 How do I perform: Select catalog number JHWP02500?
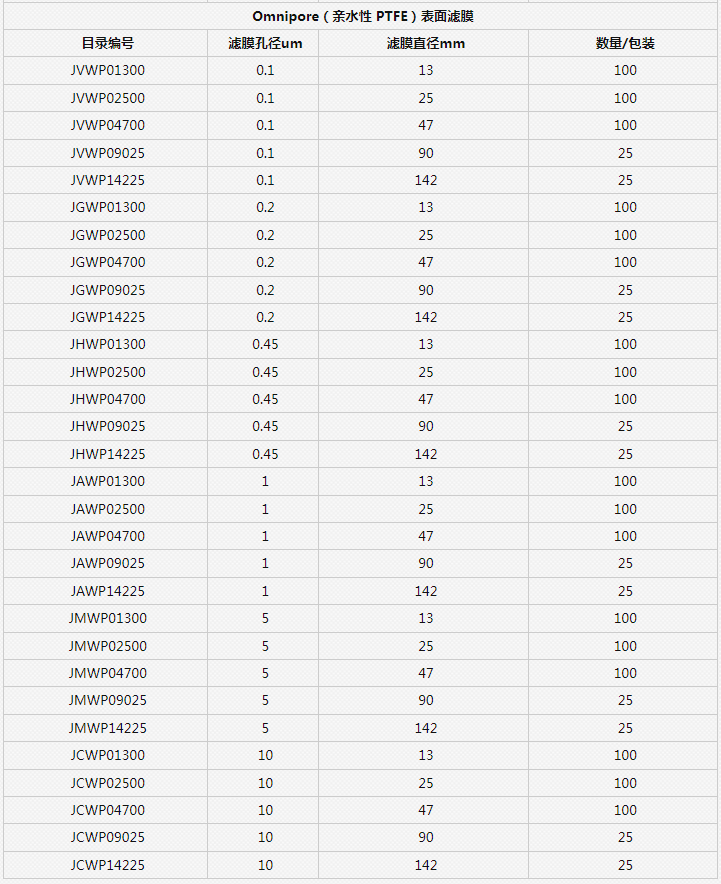point(108,372)
